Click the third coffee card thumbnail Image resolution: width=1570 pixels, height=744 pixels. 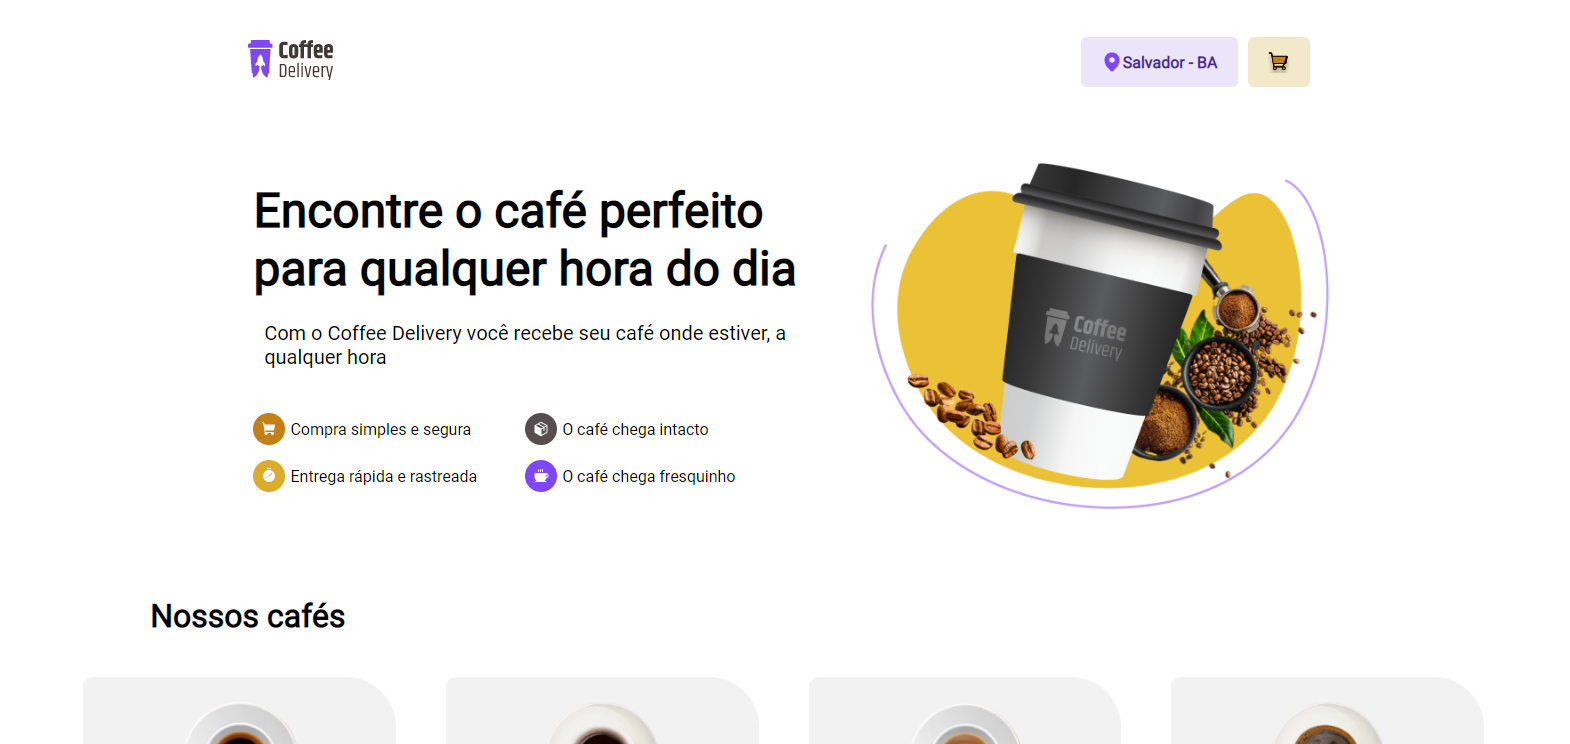965,724
